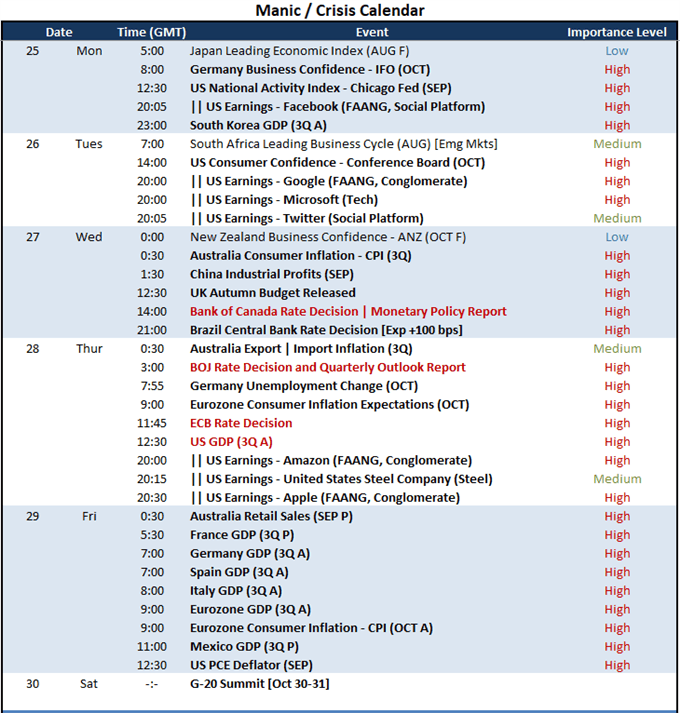Click the '20:15' time for US Steel earnings
680x713 pixels.
click(152, 480)
